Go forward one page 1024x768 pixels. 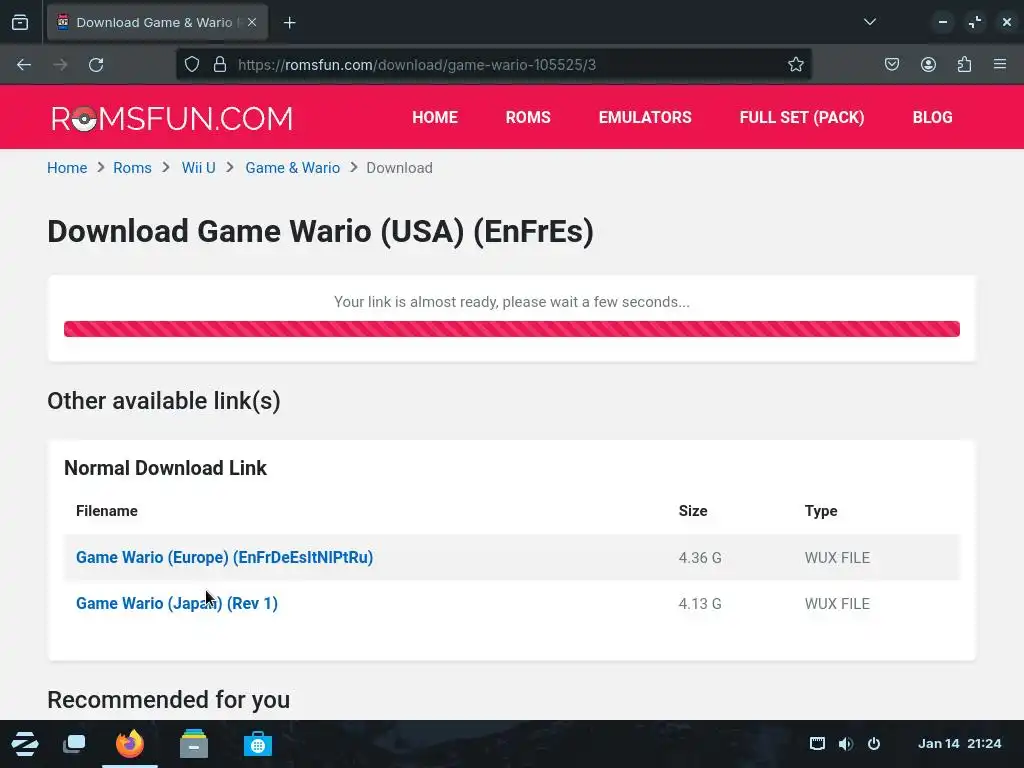coord(60,65)
